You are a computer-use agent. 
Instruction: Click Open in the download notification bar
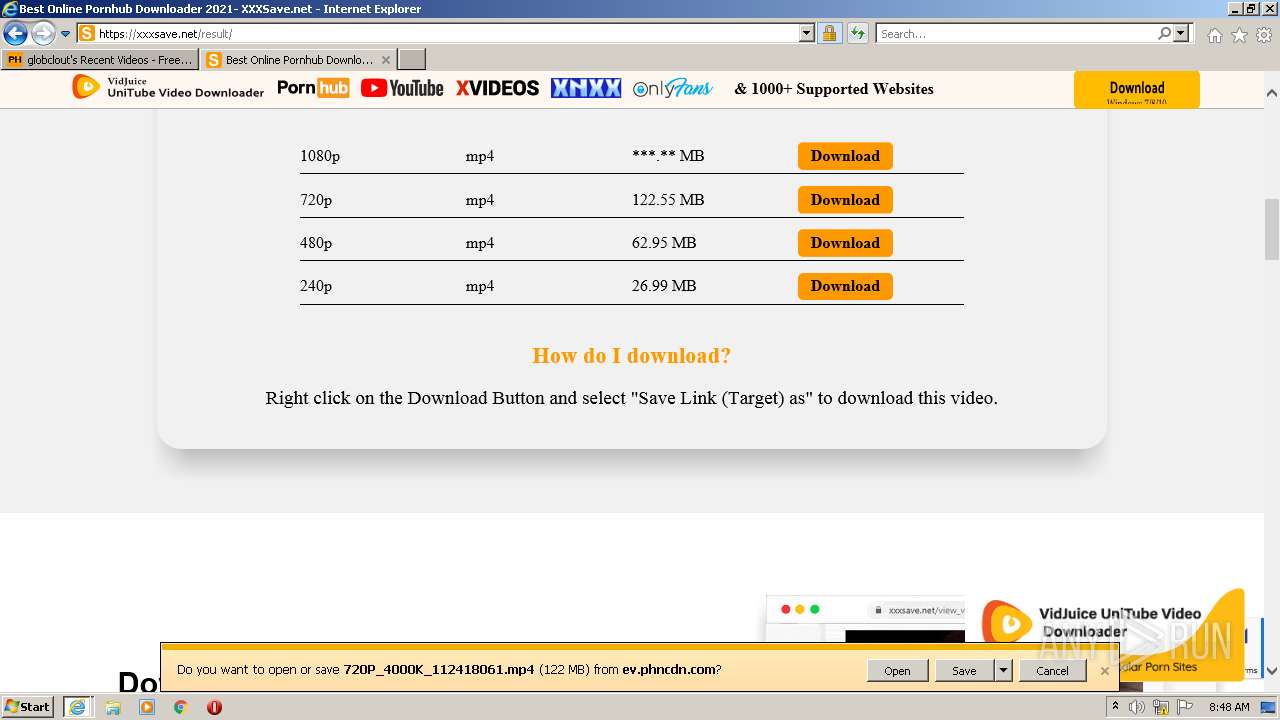(897, 671)
